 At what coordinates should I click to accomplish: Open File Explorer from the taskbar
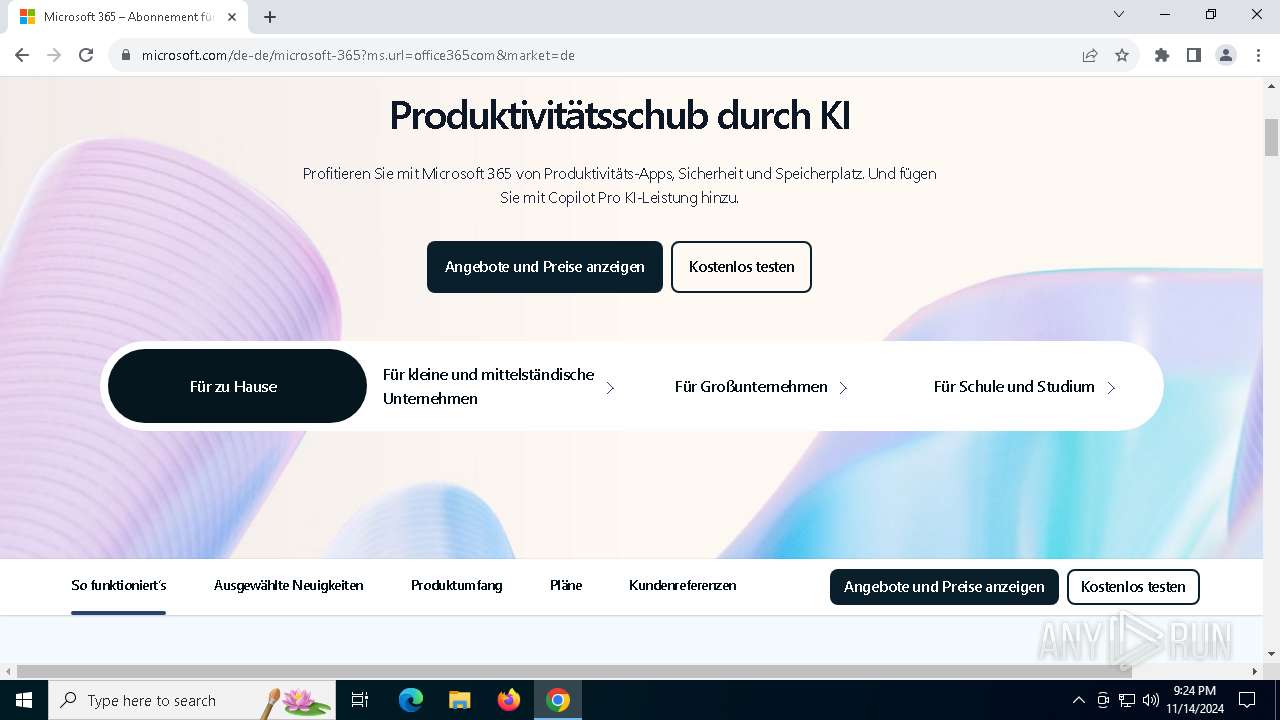[x=460, y=700]
